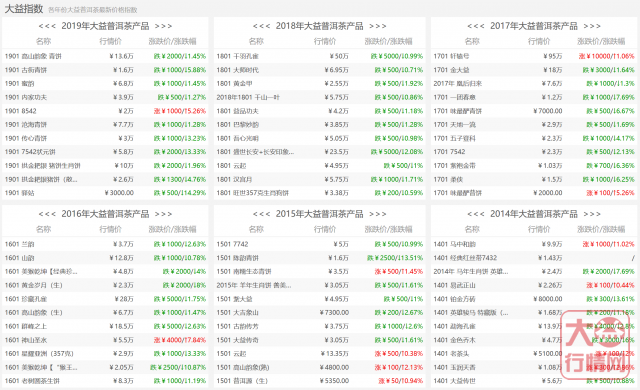Select the 1401 易武正山 product name

pos(454,285)
